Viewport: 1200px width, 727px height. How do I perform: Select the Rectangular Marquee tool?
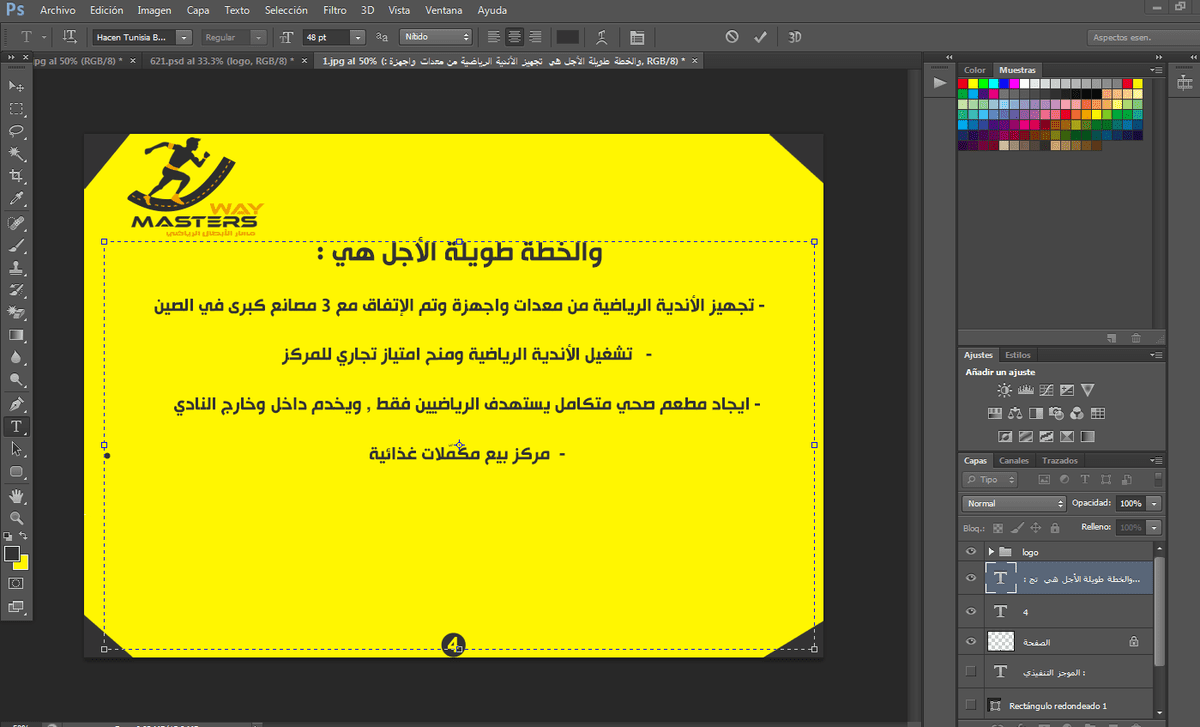16,109
